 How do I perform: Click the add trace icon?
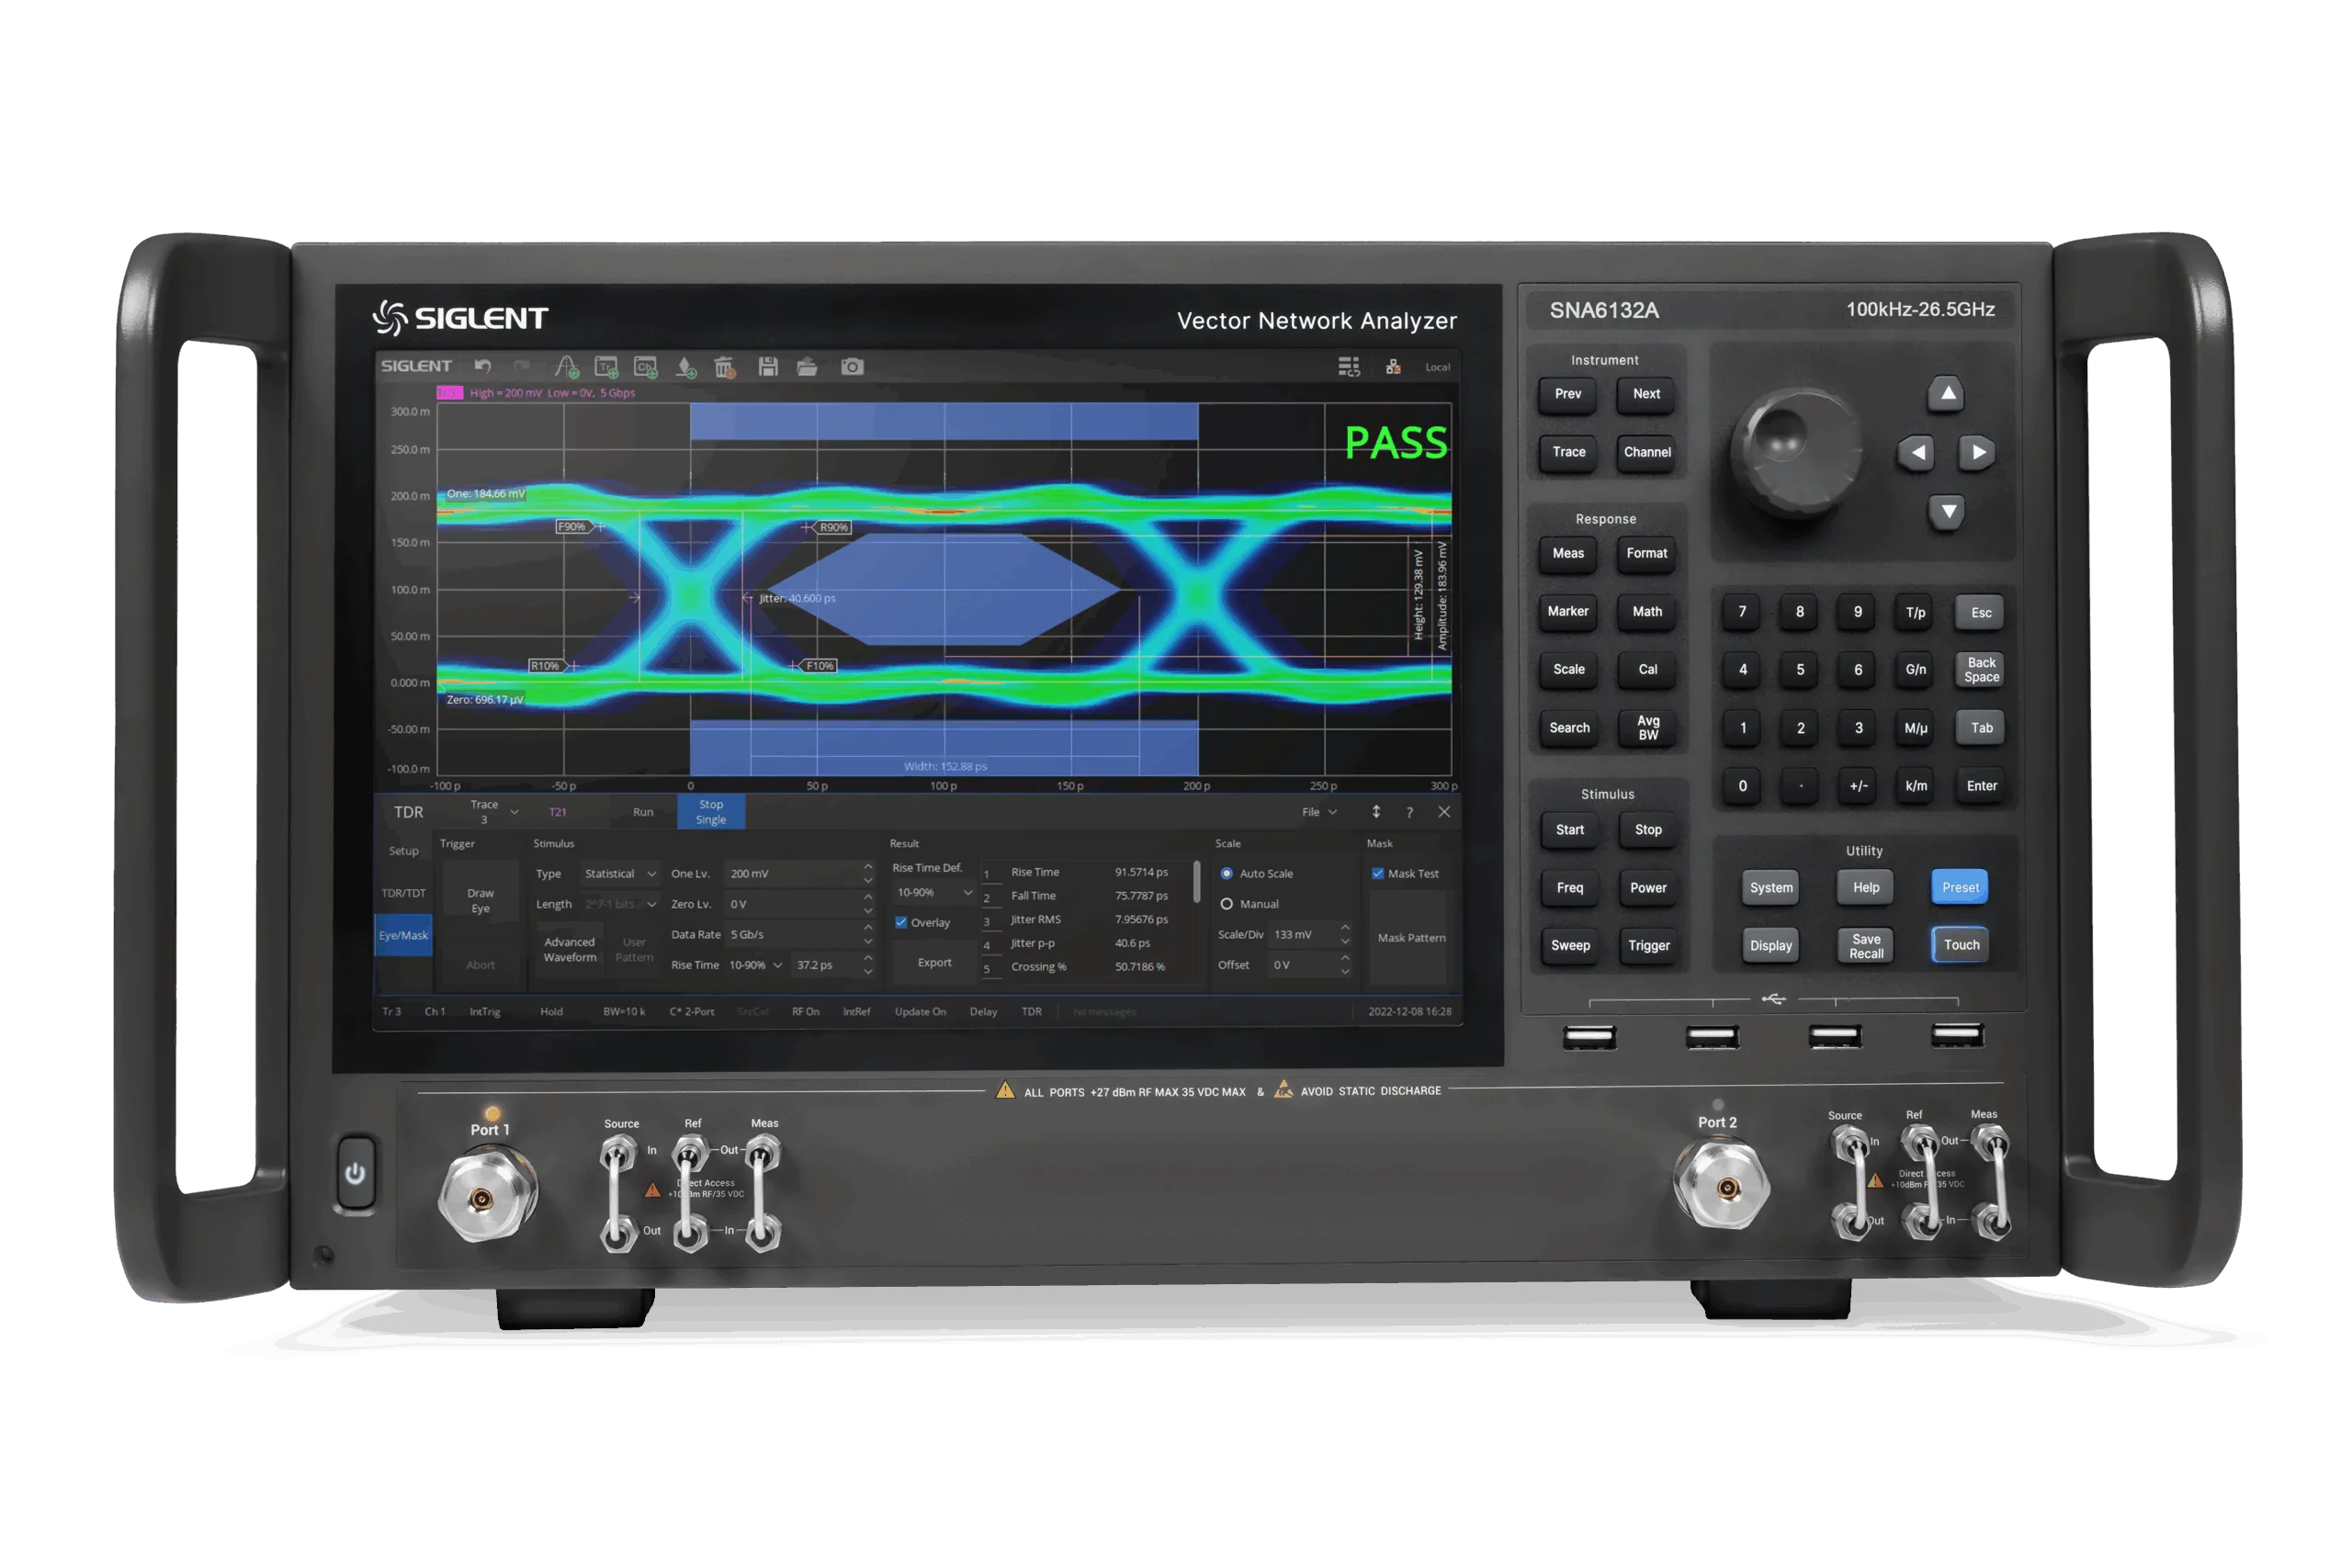(606, 367)
